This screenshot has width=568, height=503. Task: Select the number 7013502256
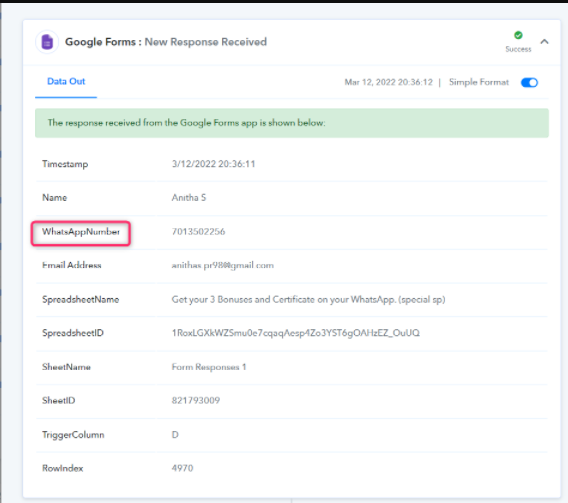[x=198, y=232]
